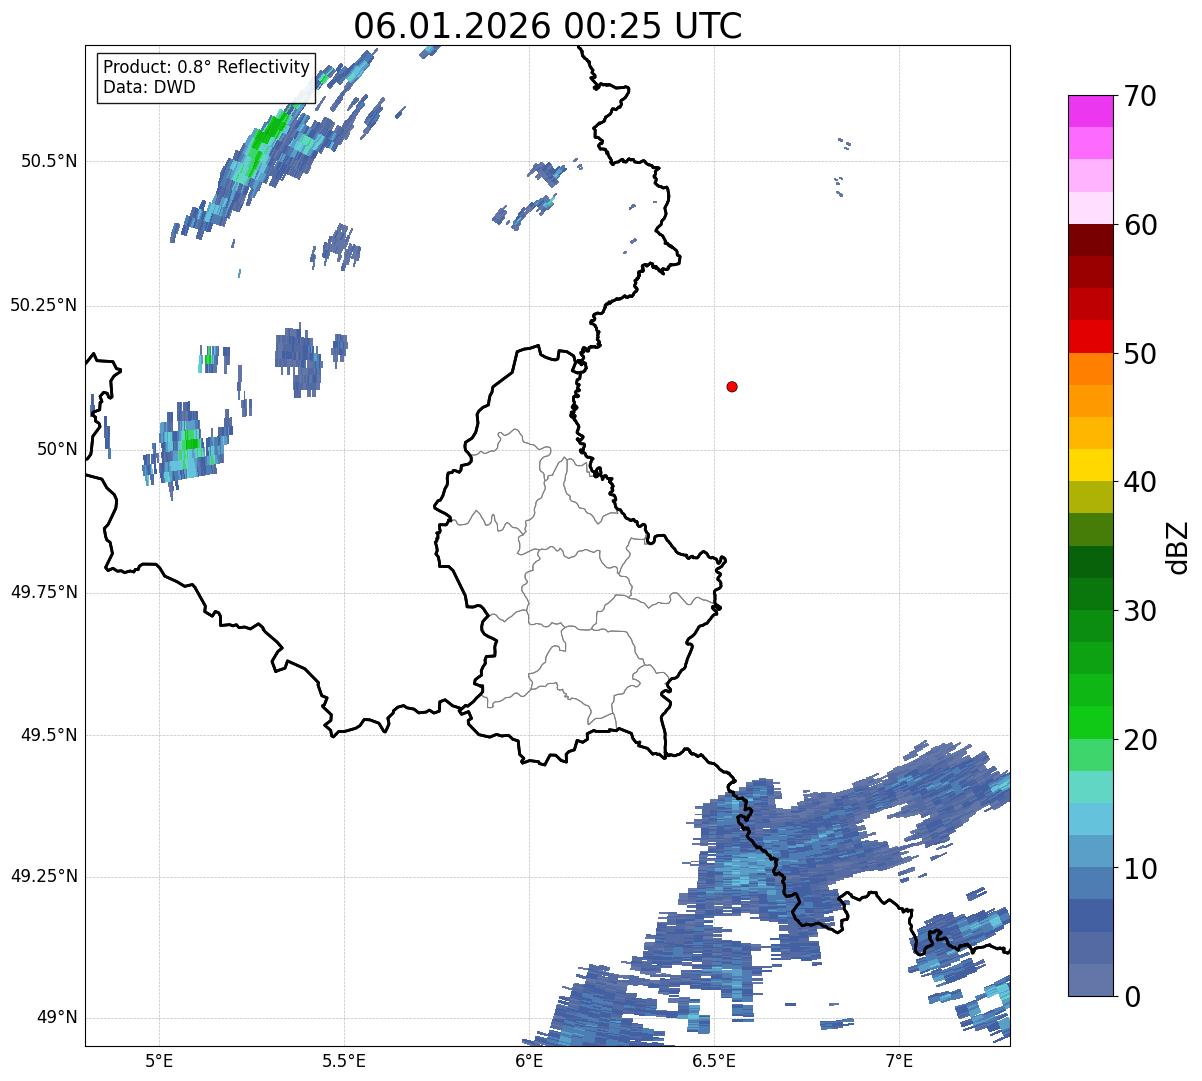The image size is (1202, 1081).
Task: Click the colorbar tick label '0'
Action: point(1133,997)
